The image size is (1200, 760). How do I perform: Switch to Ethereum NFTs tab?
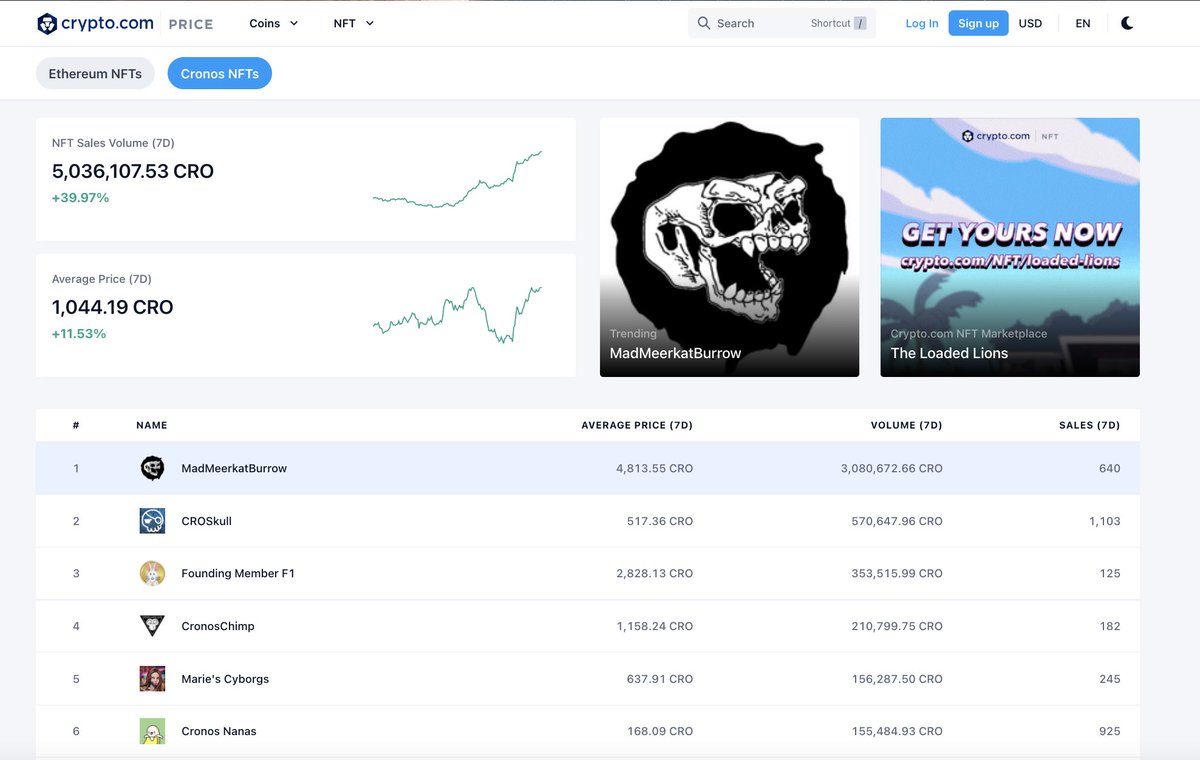[x=95, y=73]
